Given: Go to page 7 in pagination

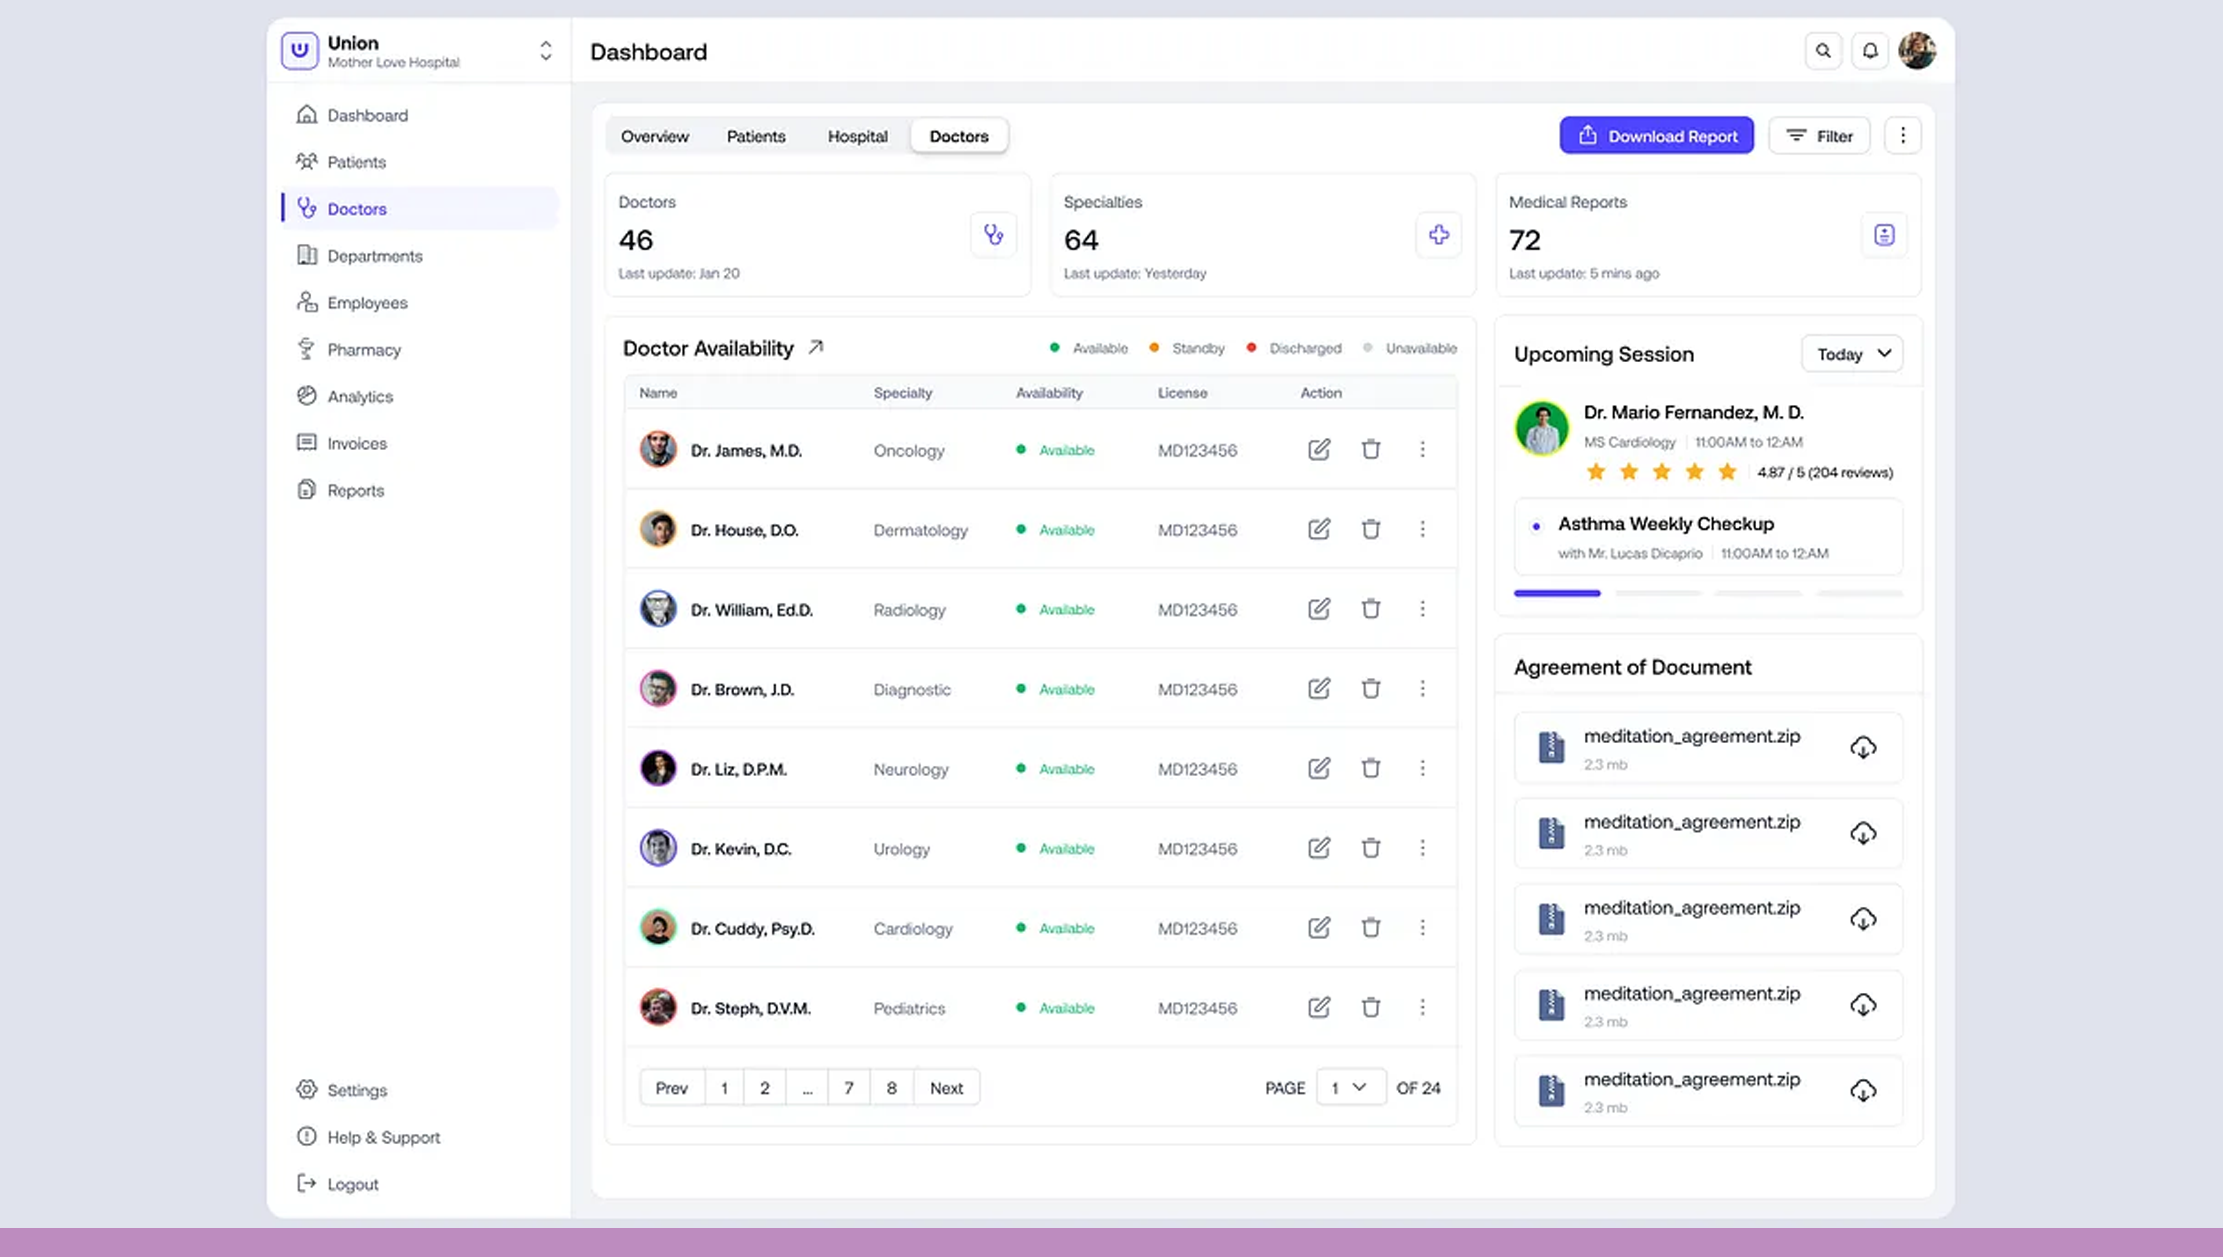Looking at the screenshot, I should click(x=849, y=1087).
